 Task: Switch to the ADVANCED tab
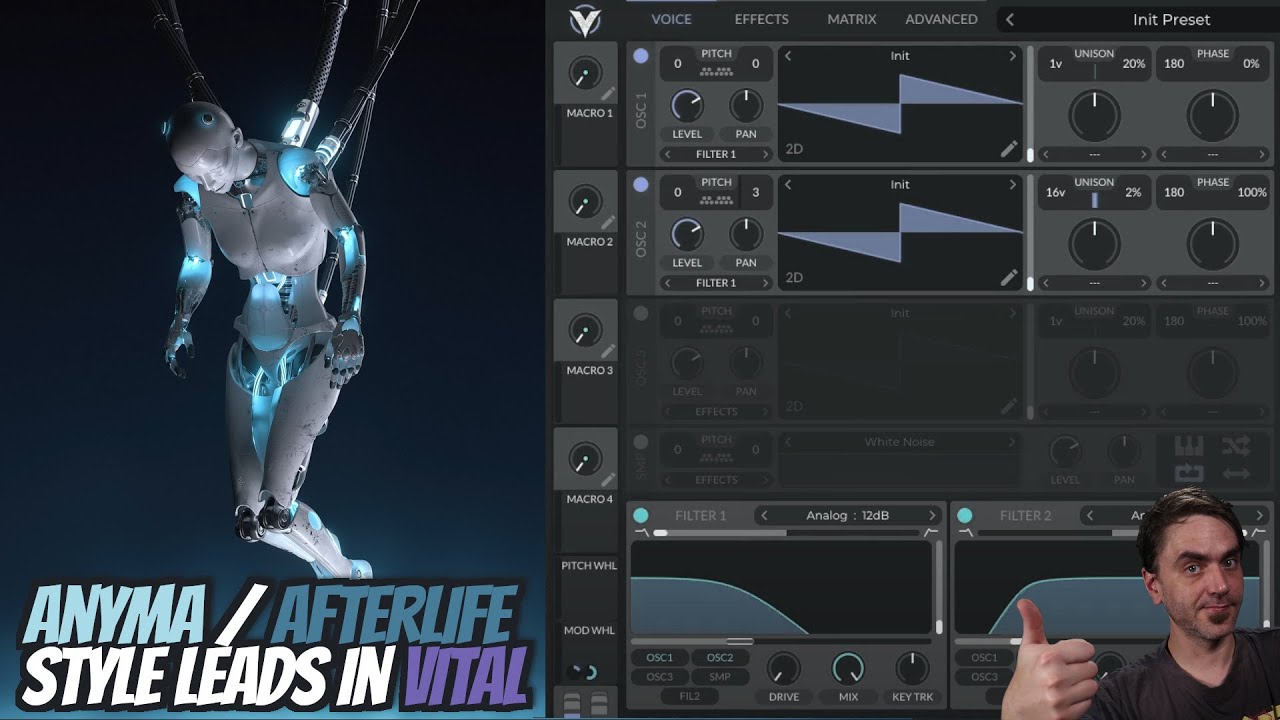click(941, 19)
